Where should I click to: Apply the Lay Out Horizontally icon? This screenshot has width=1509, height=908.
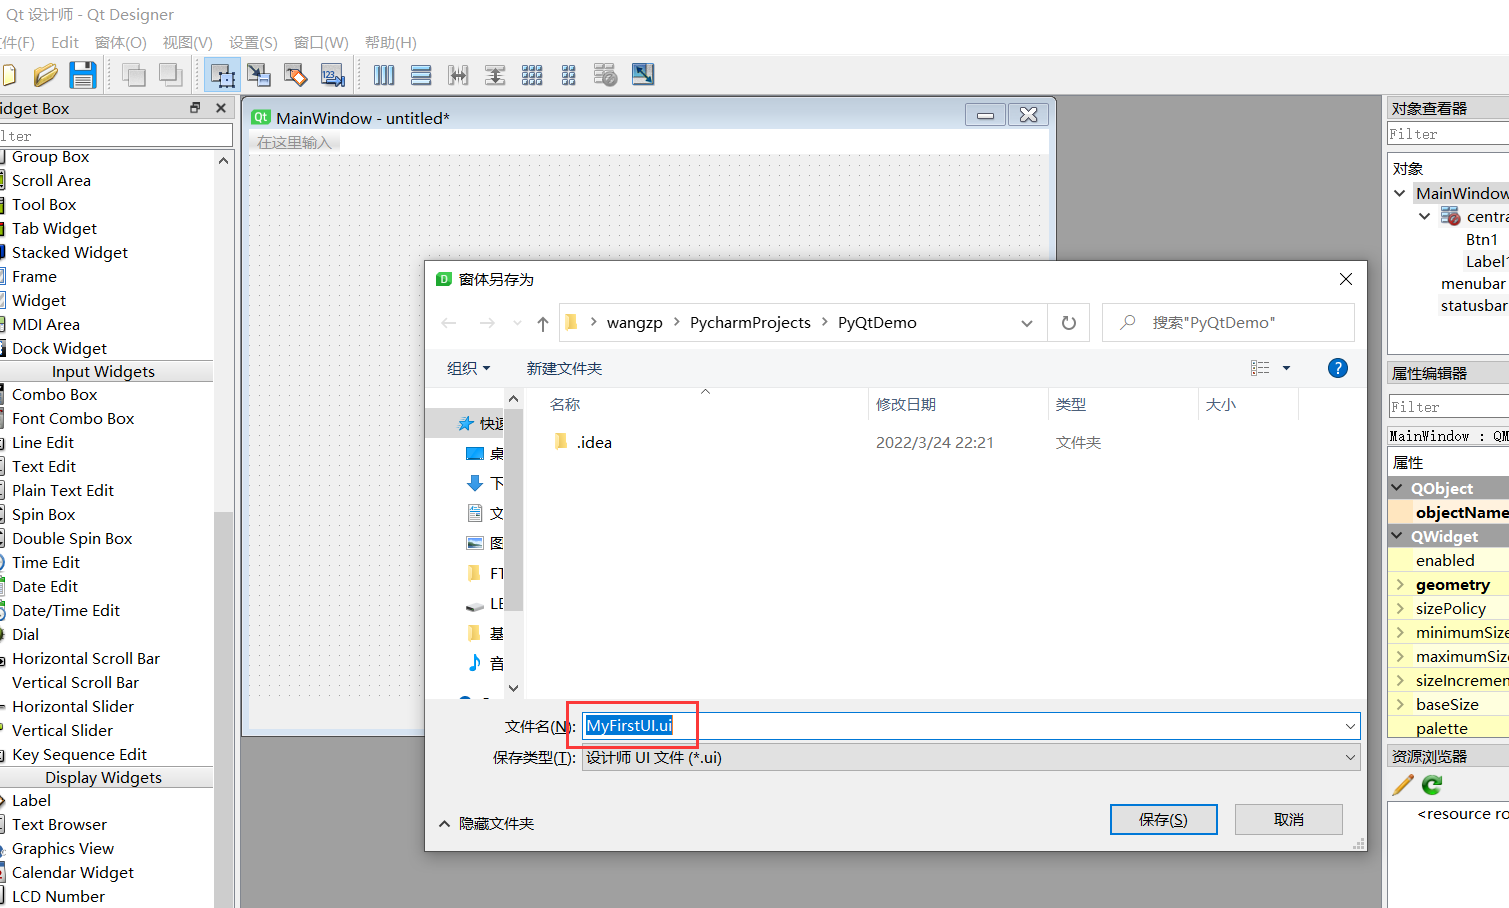click(x=384, y=75)
